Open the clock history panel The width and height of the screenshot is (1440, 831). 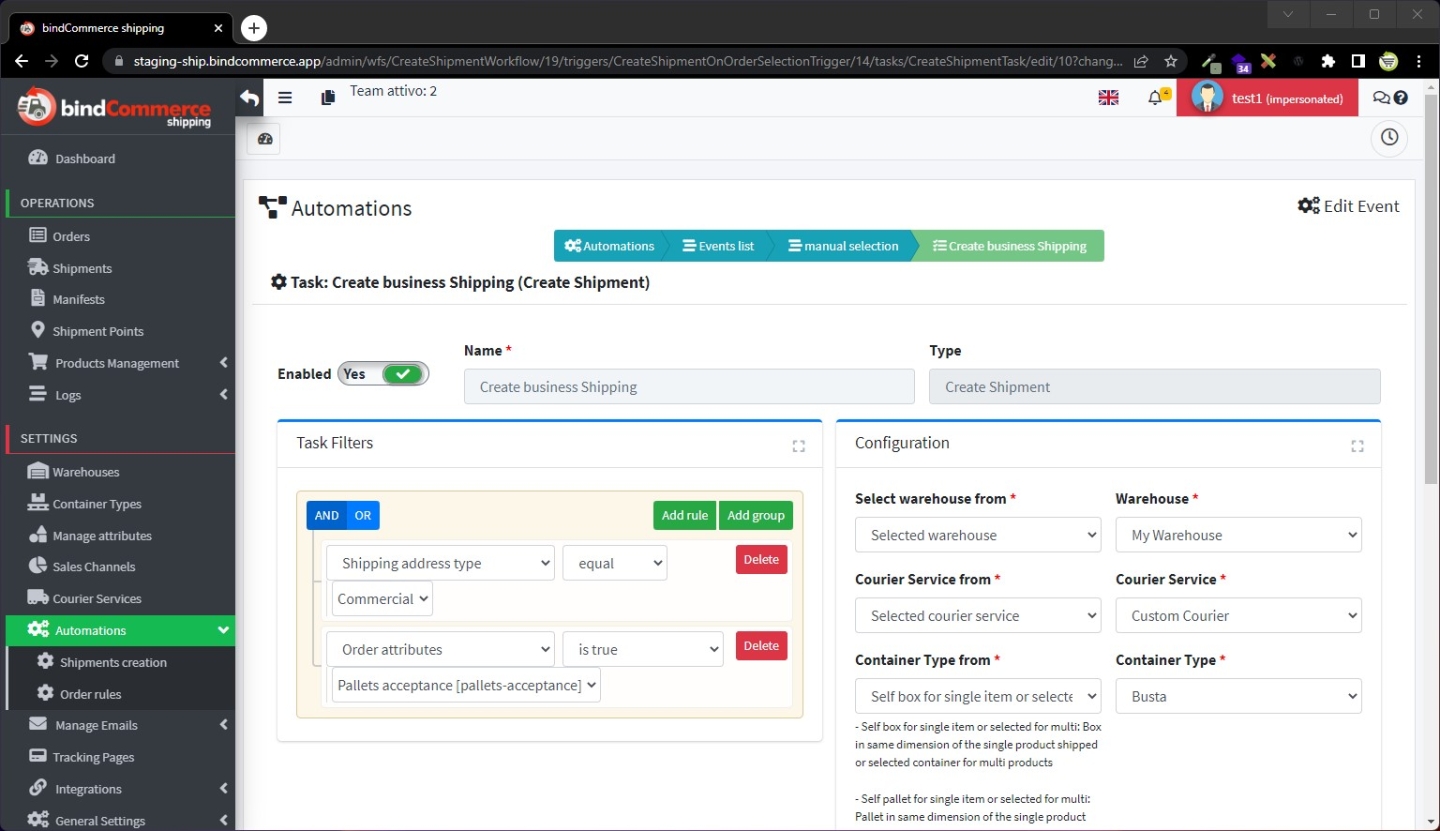pos(1389,138)
